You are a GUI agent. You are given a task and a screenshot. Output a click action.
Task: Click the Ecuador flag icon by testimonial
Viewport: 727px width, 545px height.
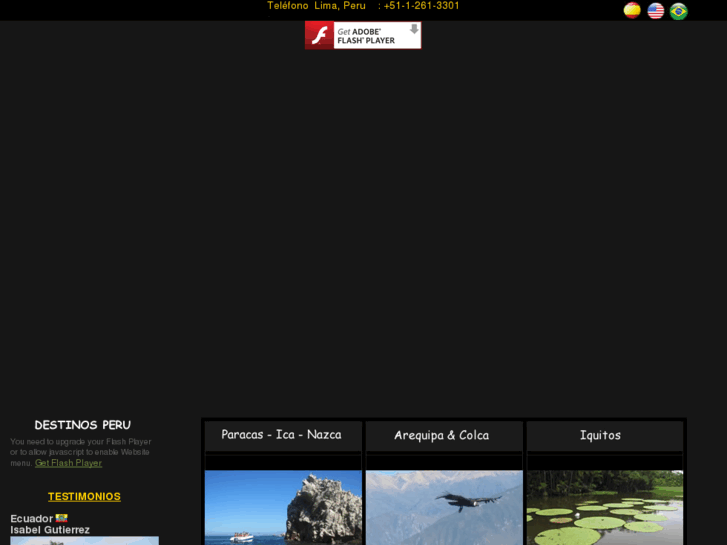pyautogui.click(x=62, y=518)
